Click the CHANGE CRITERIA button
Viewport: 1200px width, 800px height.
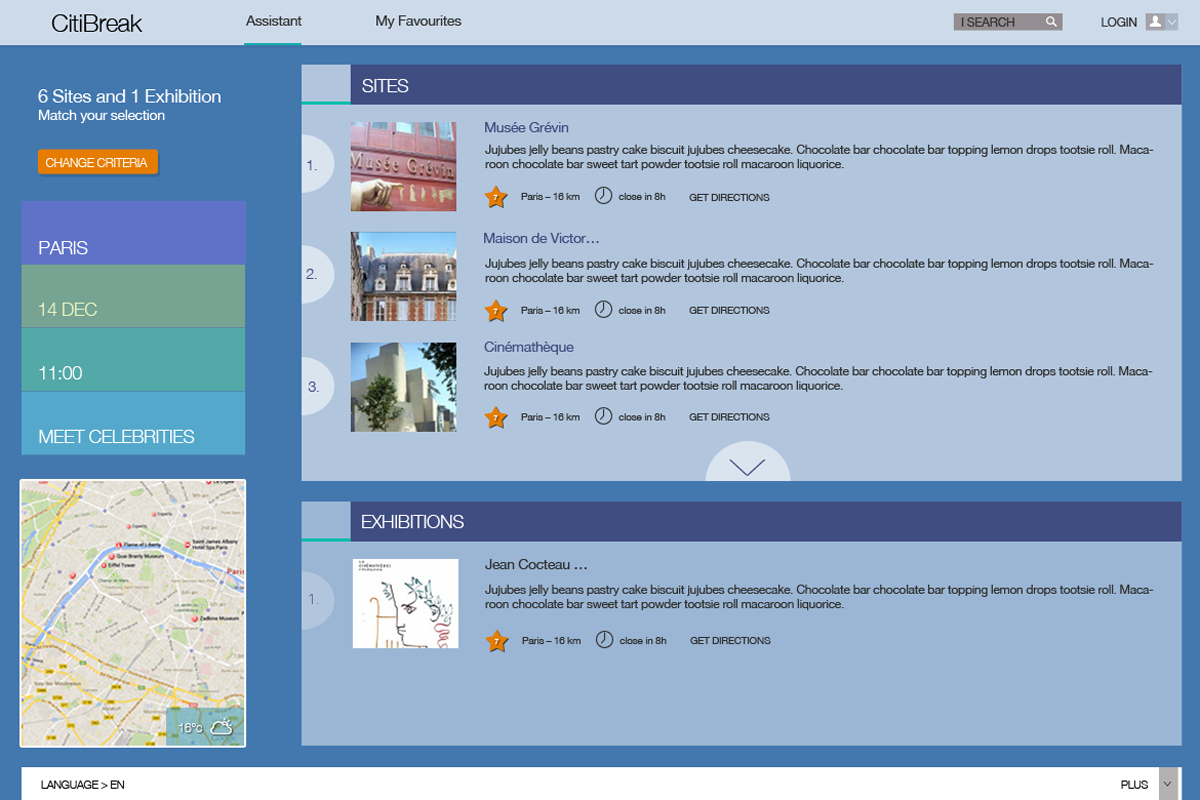click(97, 162)
